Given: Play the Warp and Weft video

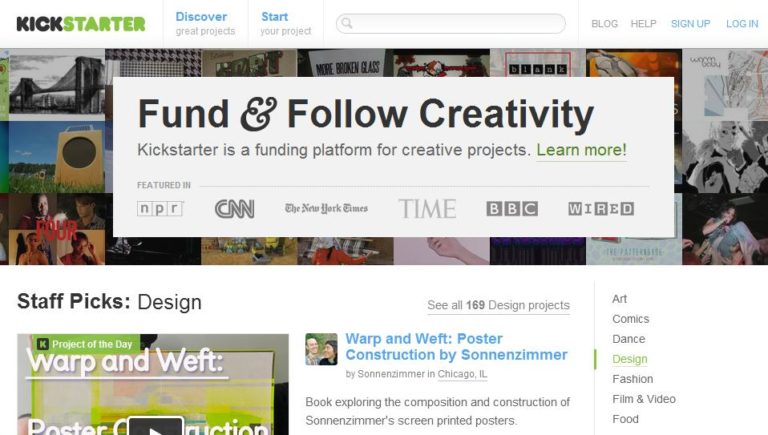Looking at the screenshot, I should (155, 425).
